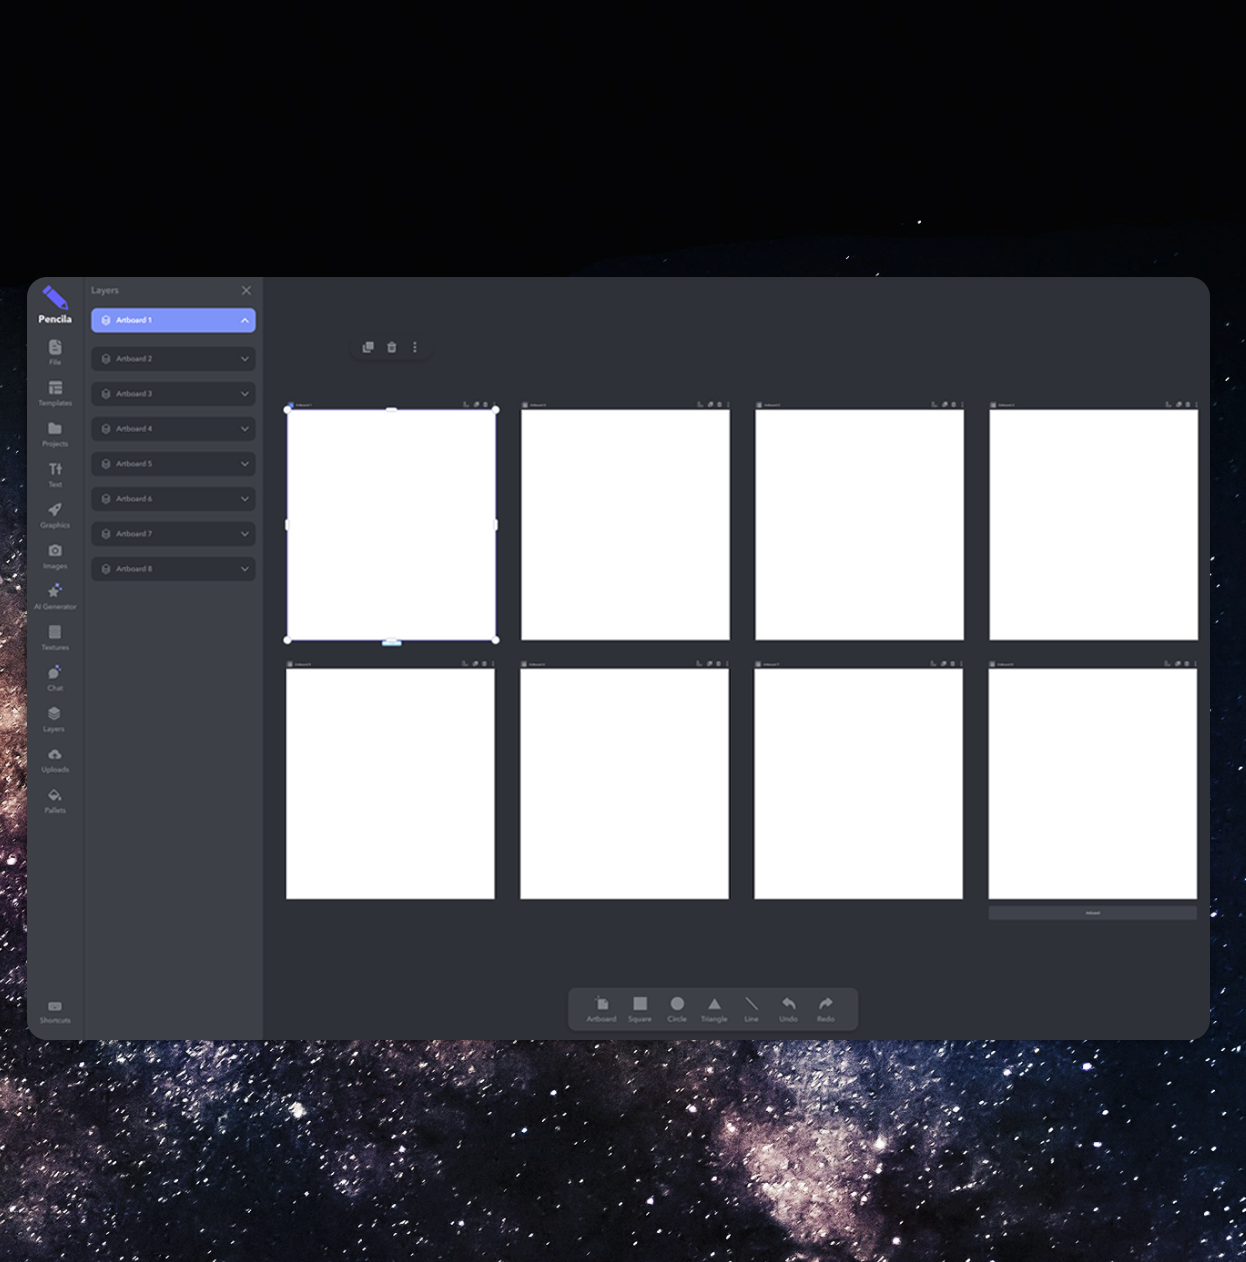The height and width of the screenshot is (1262, 1246).
Task: Open the Chat panel
Action: pos(55,678)
